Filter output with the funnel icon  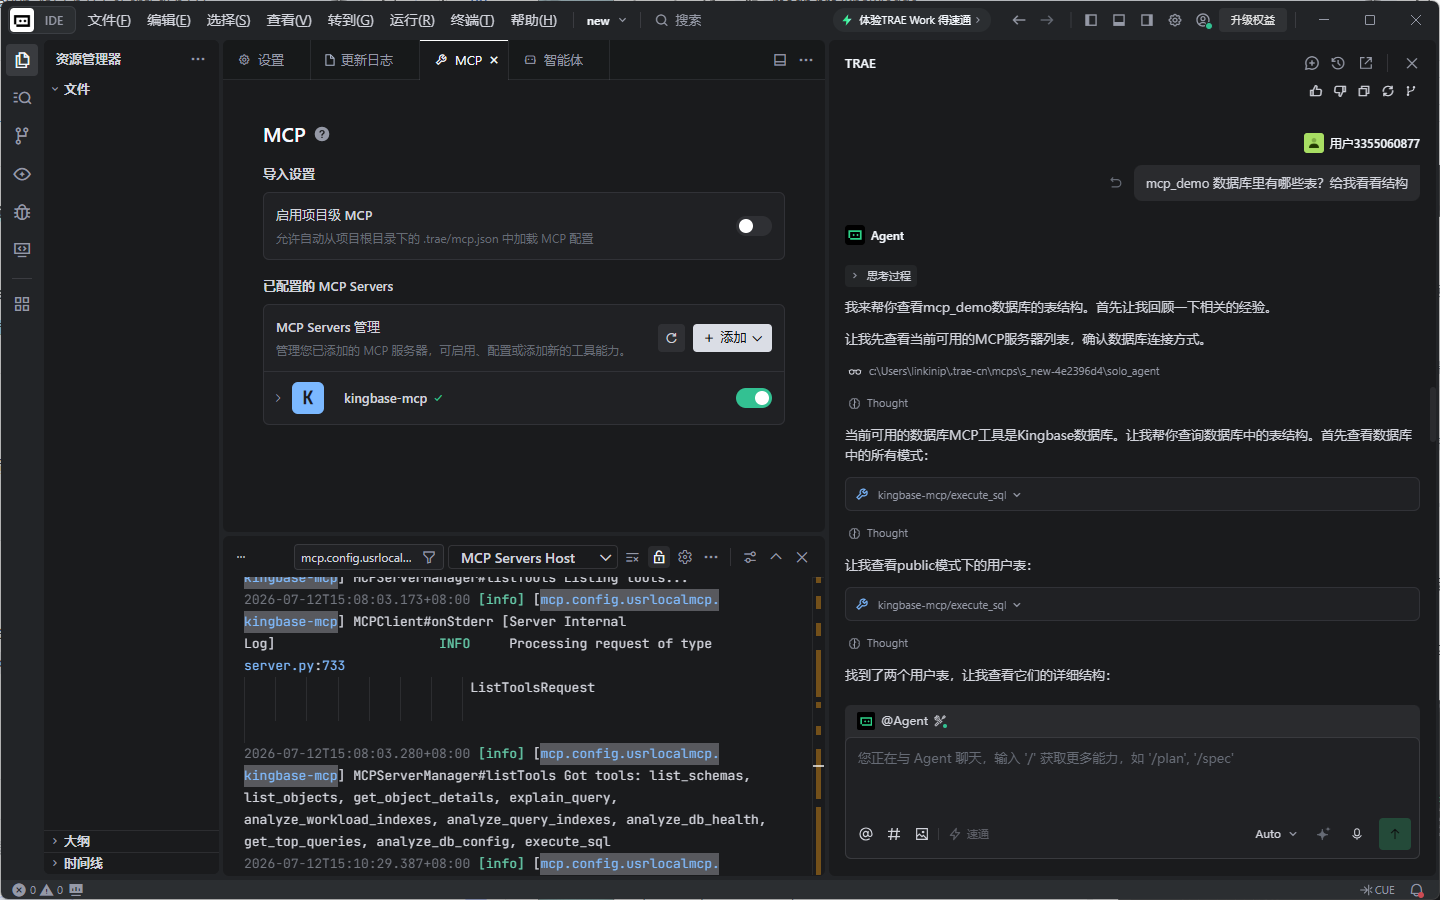tap(429, 557)
